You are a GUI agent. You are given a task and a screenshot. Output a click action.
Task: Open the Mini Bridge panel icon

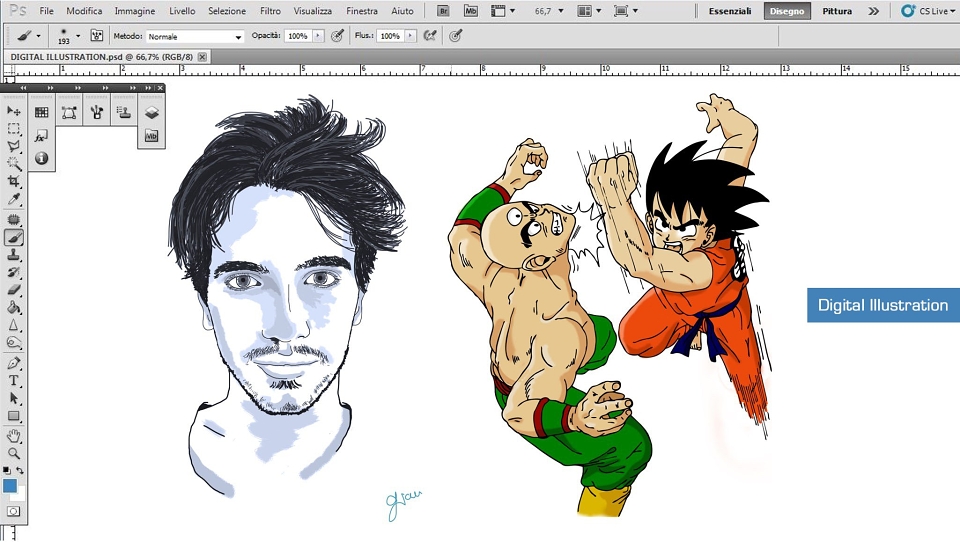click(151, 135)
